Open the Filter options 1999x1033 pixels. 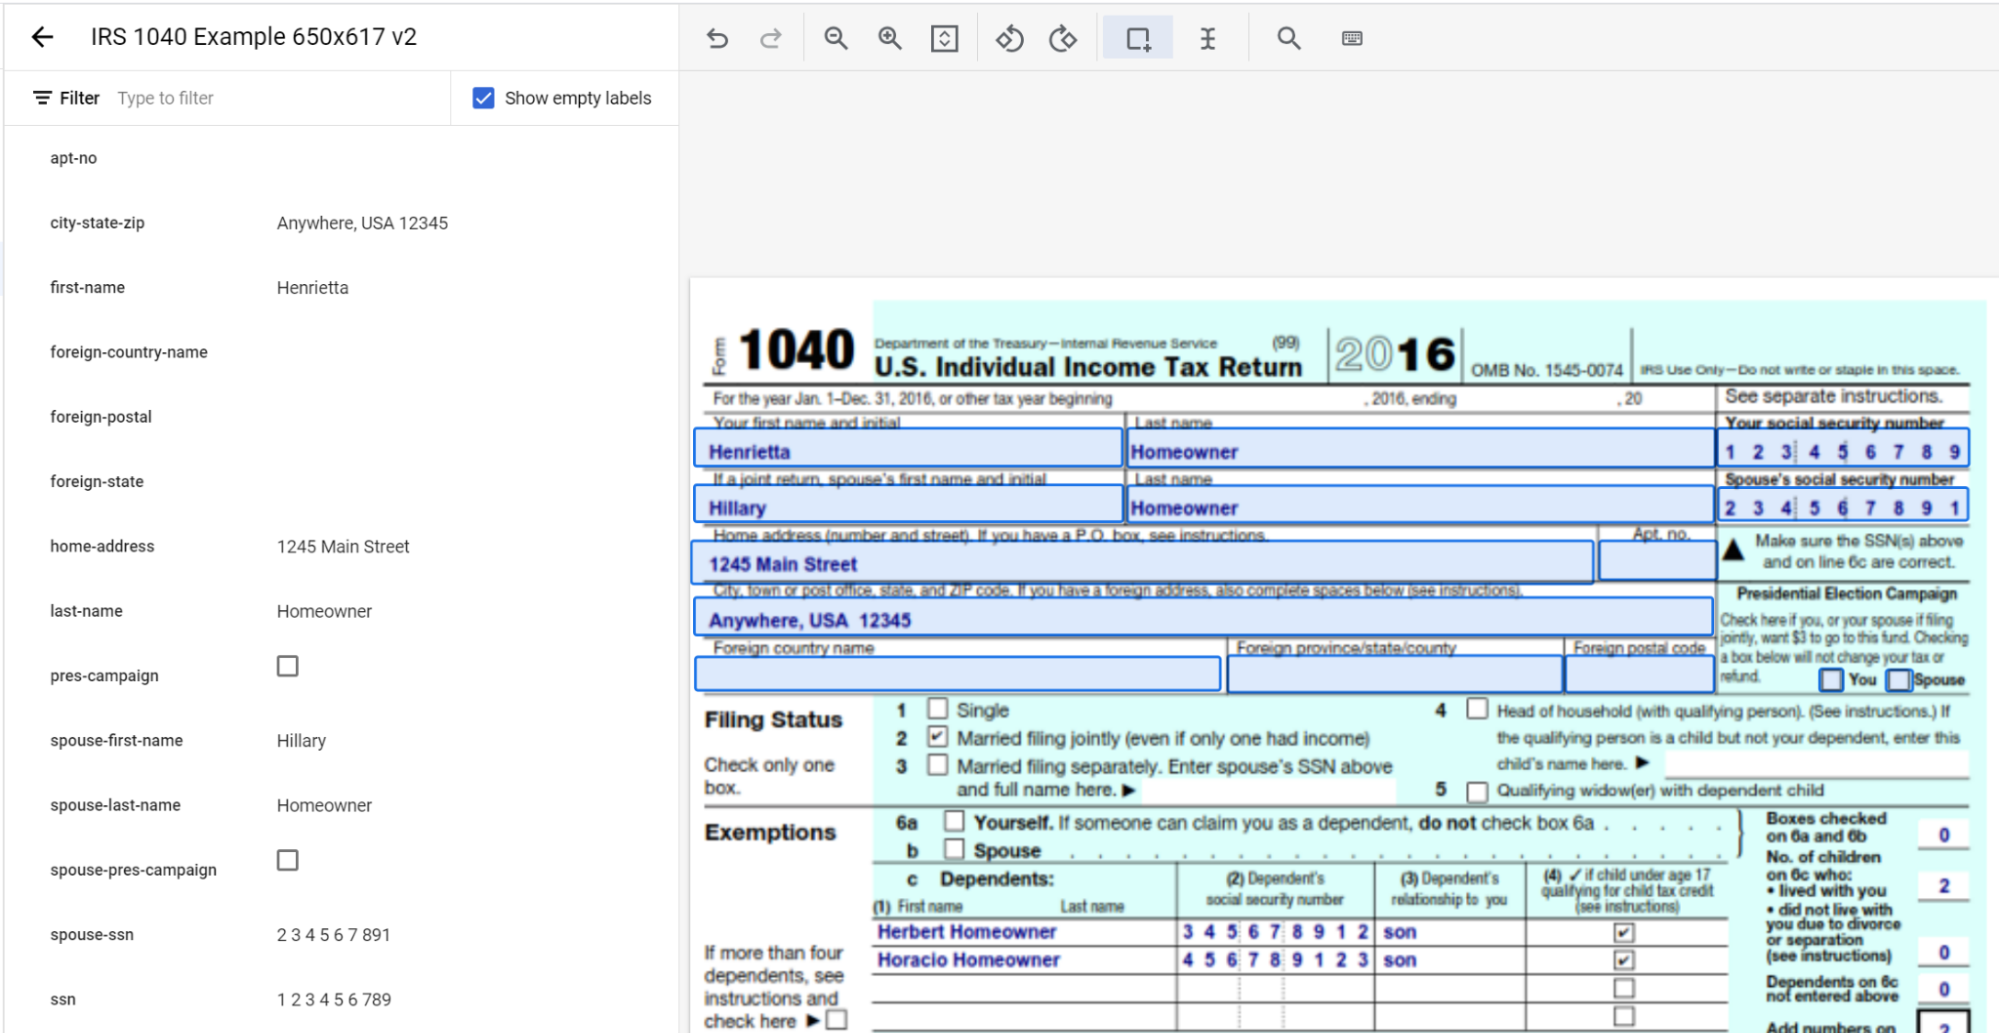coord(66,97)
